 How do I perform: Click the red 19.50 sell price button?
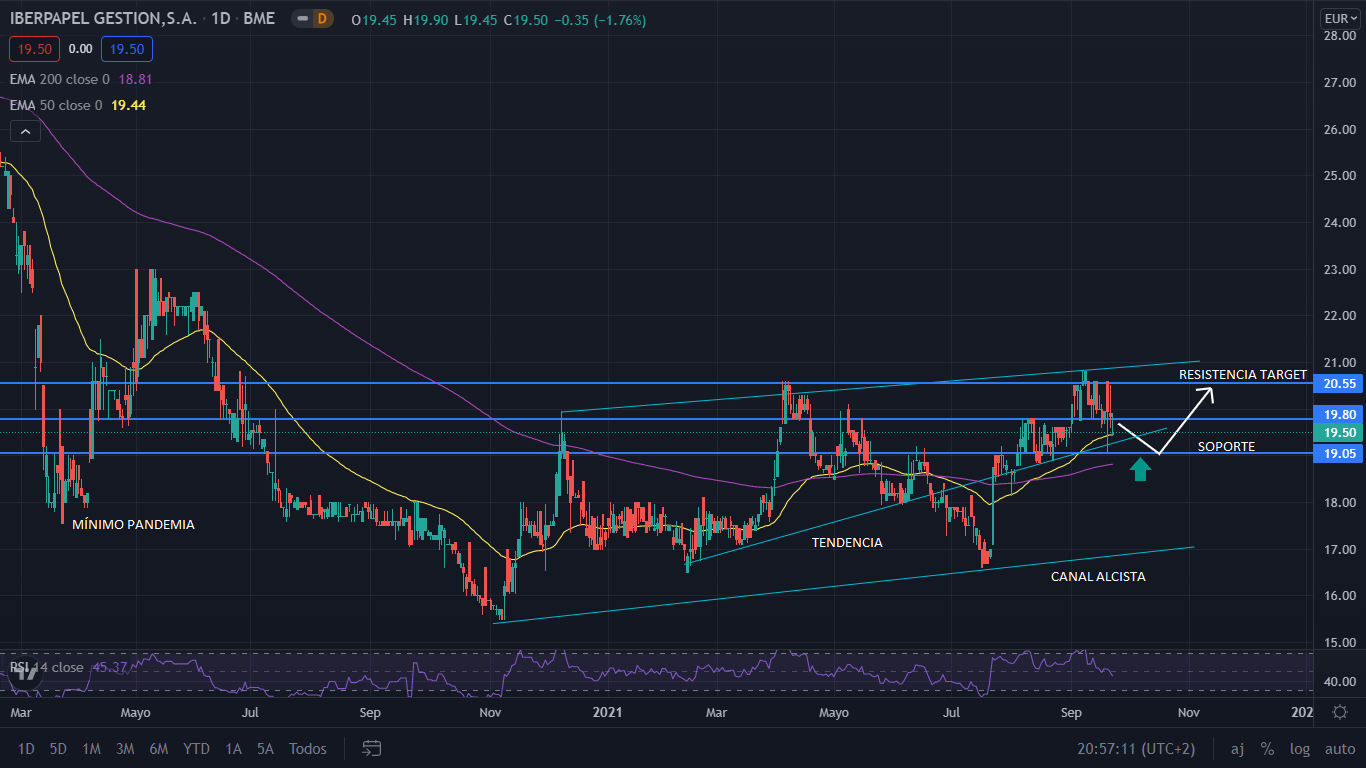point(35,48)
